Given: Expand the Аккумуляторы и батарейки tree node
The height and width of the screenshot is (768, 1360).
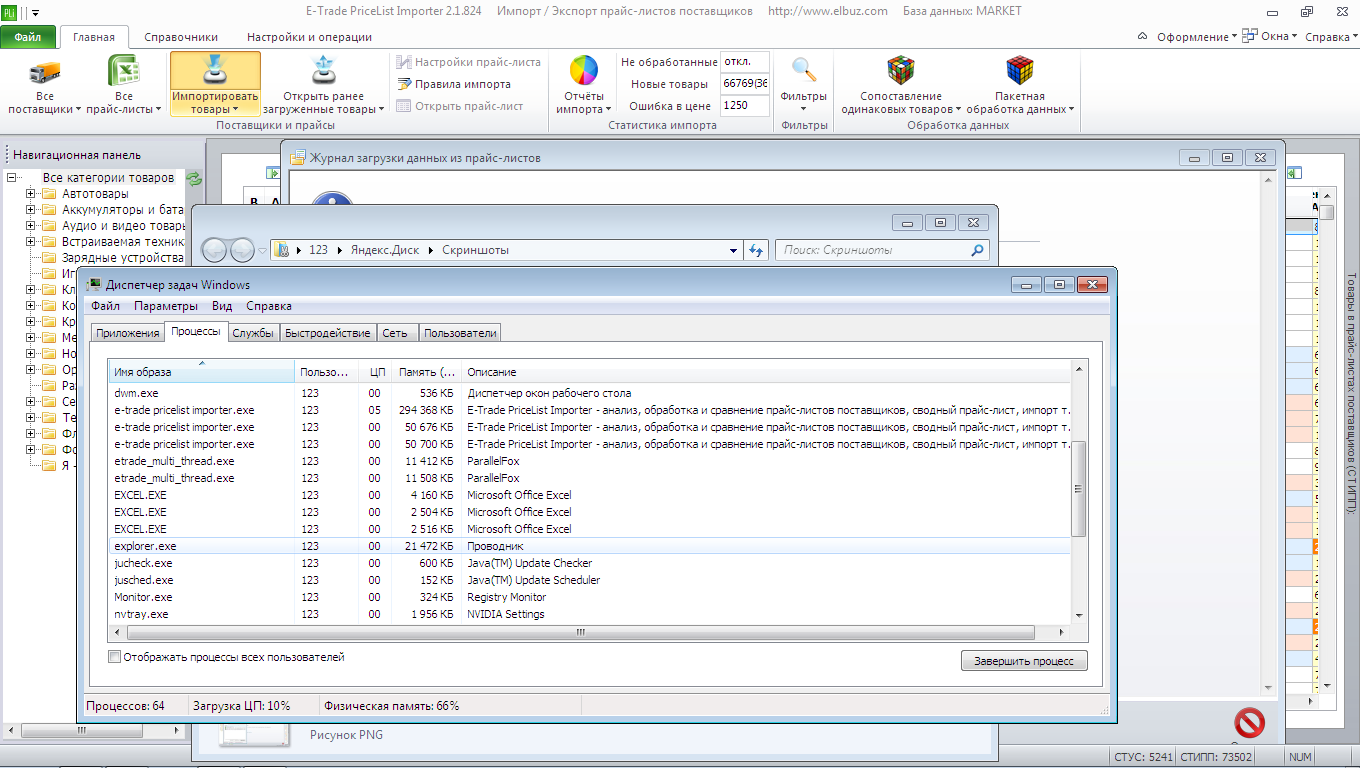Looking at the screenshot, I should 31,210.
